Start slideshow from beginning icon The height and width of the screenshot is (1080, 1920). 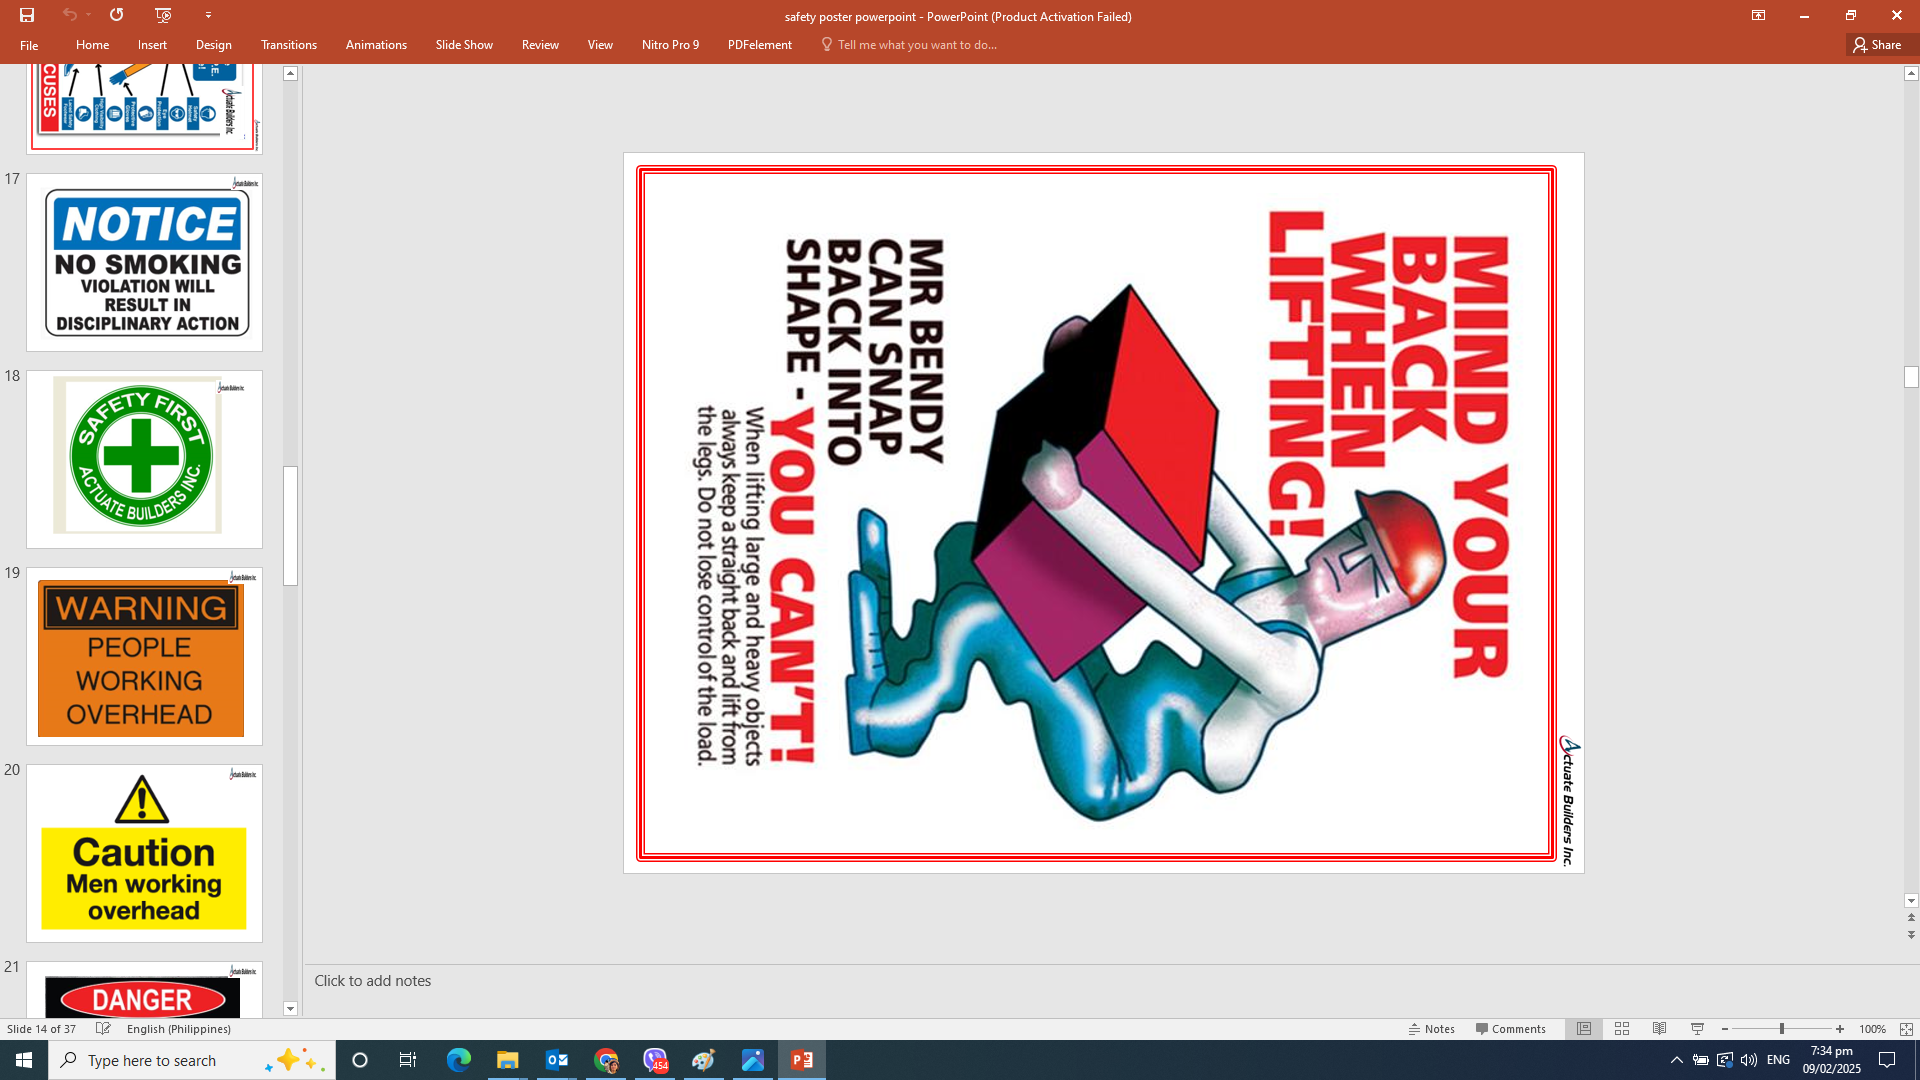click(163, 15)
